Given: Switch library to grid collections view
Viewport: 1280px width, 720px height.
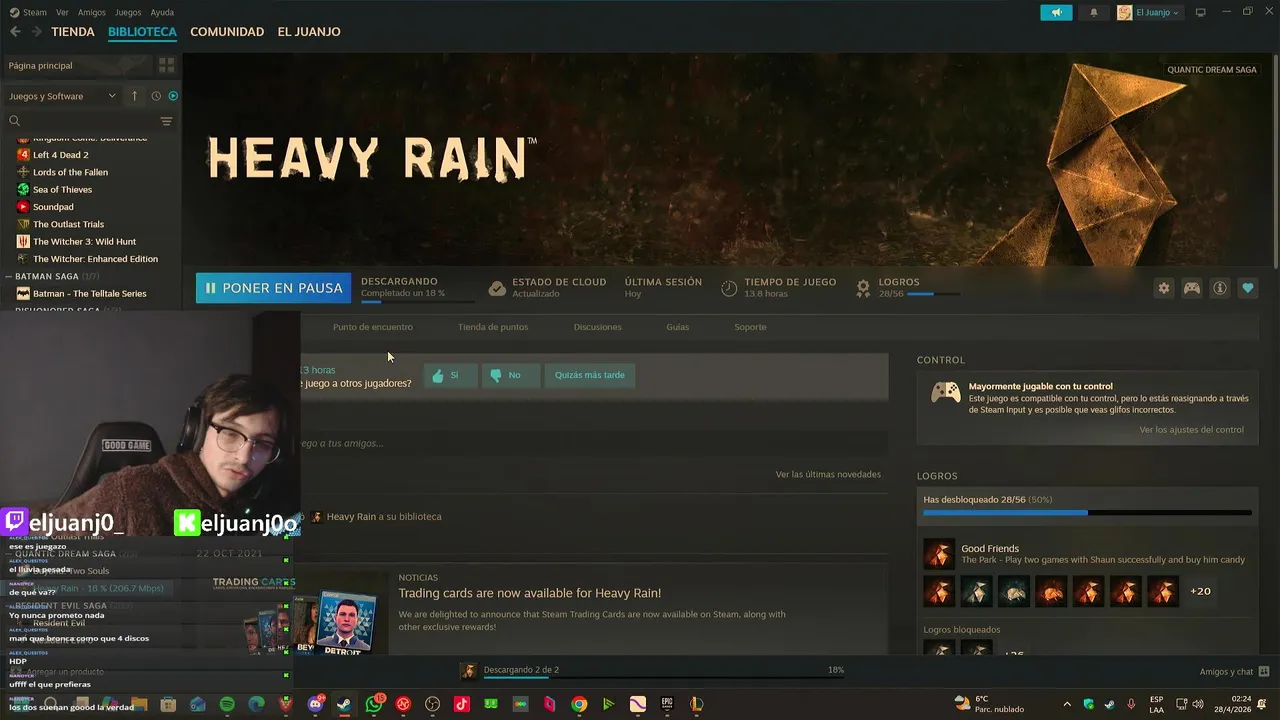Looking at the screenshot, I should (x=166, y=65).
